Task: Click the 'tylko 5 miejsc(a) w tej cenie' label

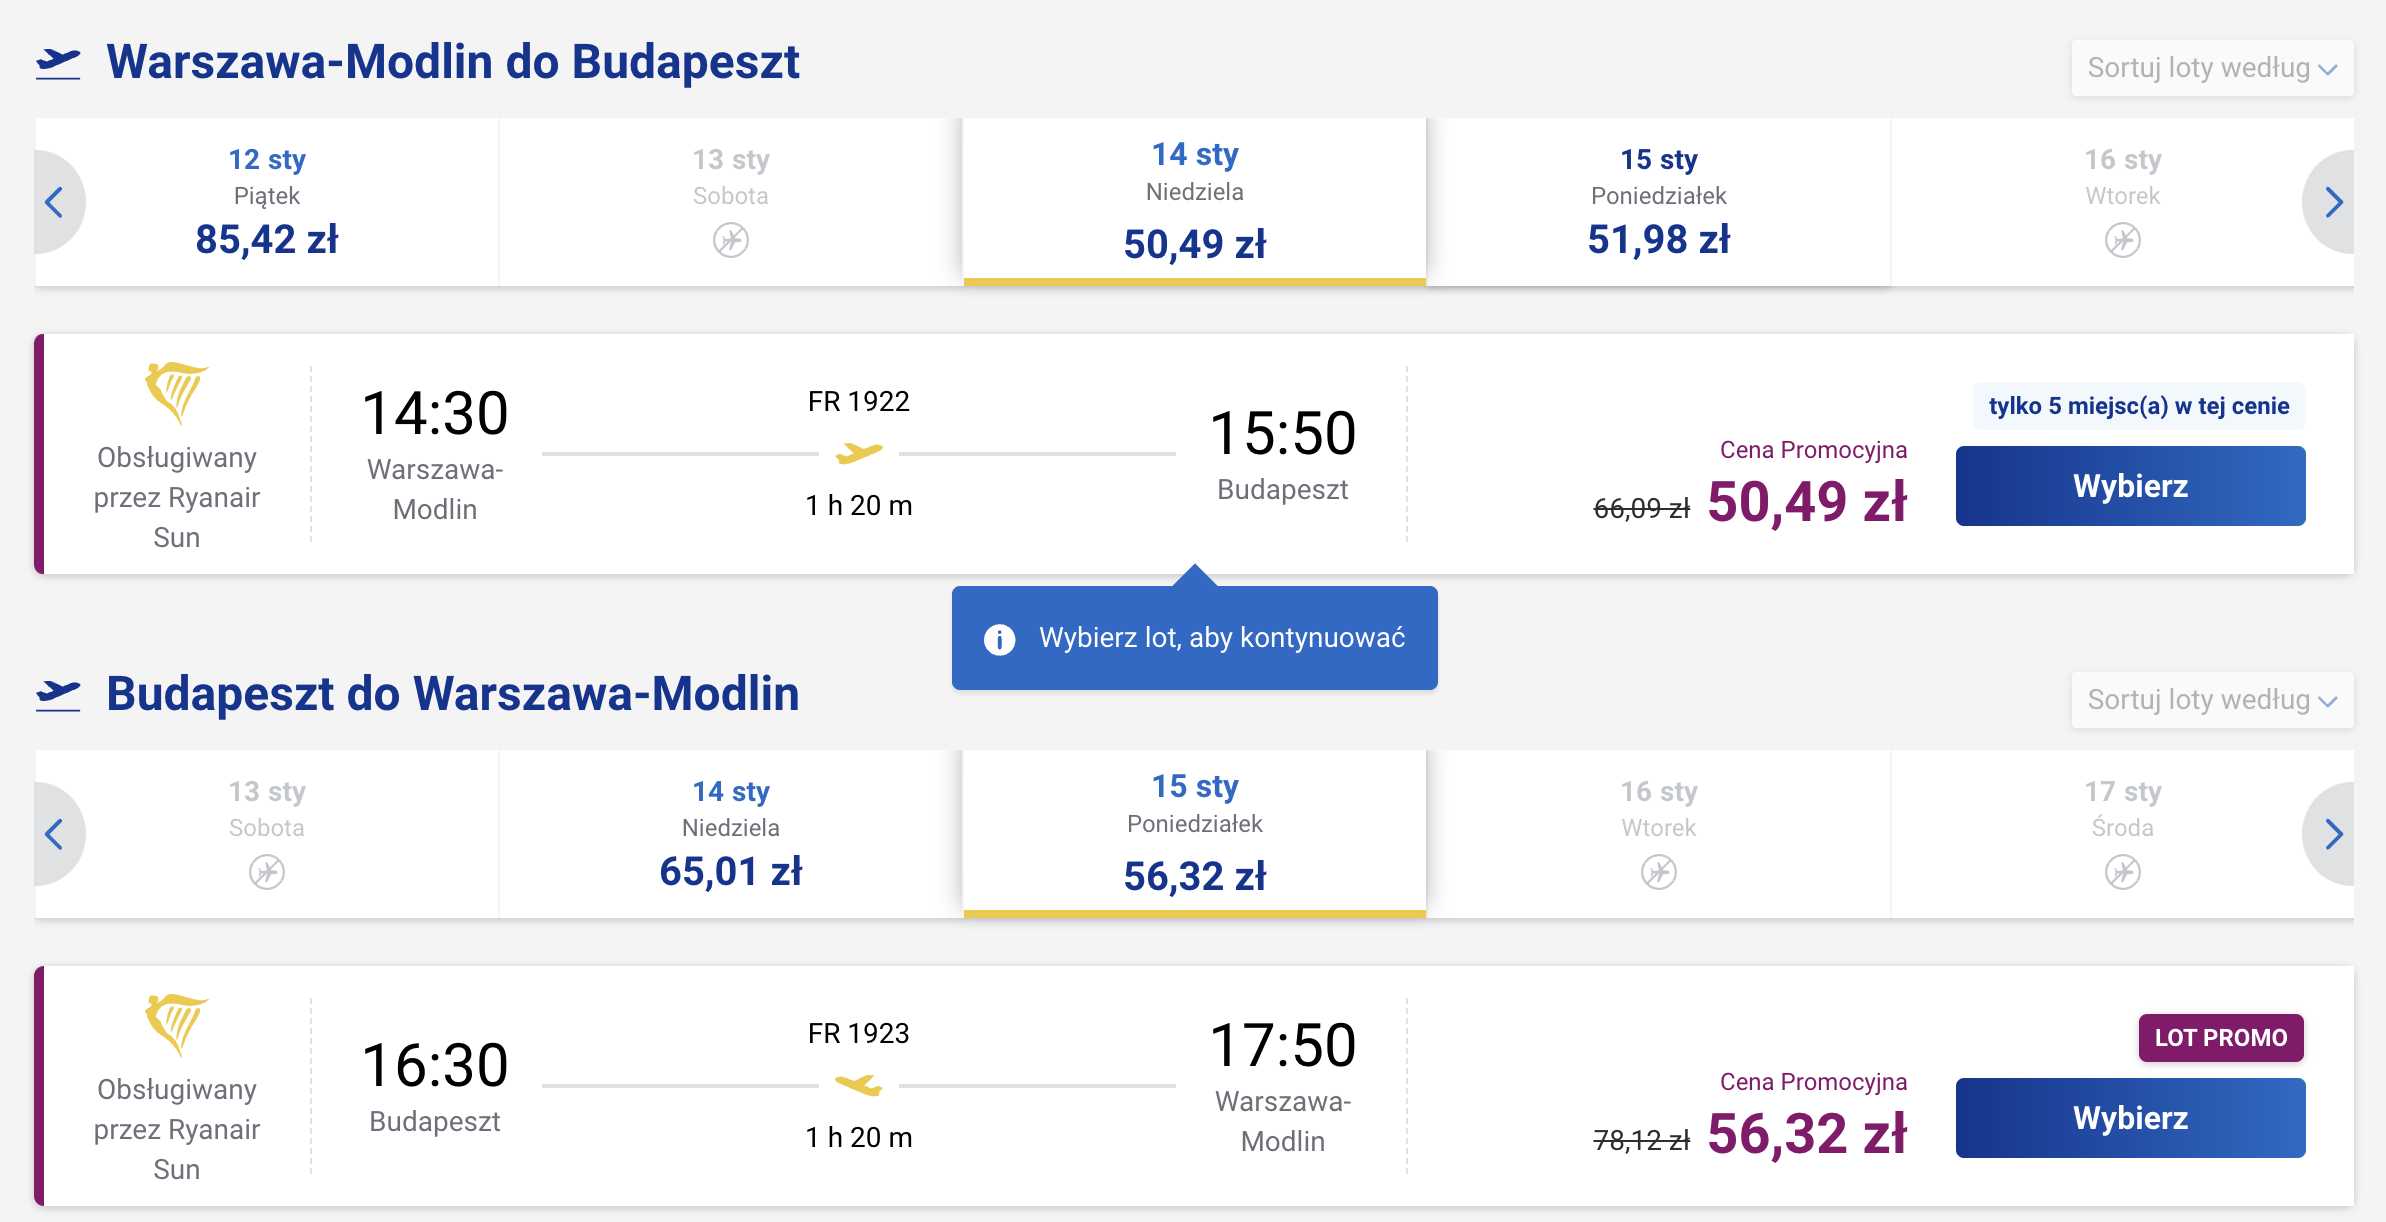Action: tap(2139, 406)
